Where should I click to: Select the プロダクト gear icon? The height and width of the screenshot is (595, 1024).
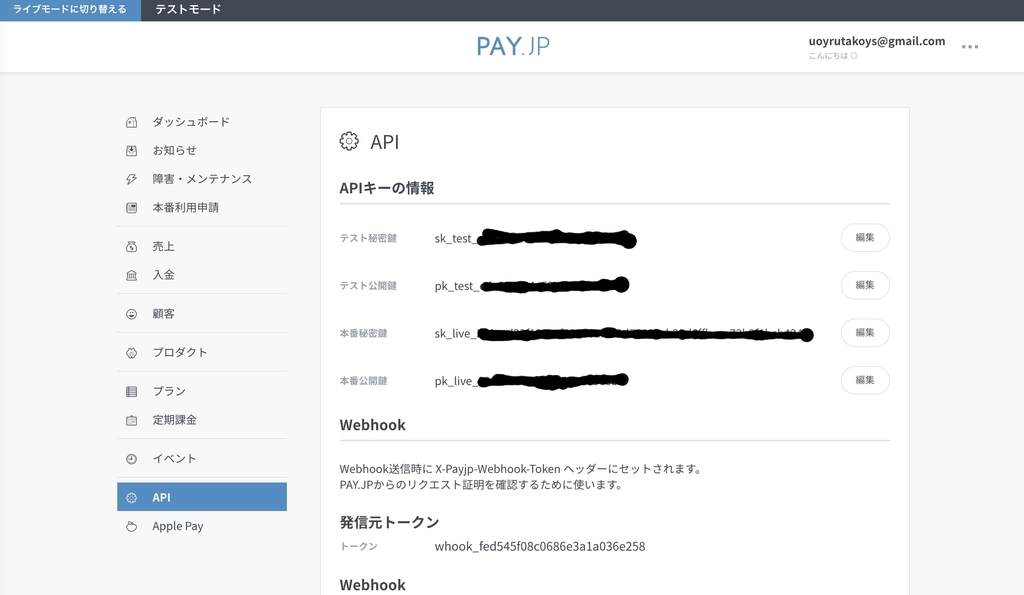click(x=130, y=351)
